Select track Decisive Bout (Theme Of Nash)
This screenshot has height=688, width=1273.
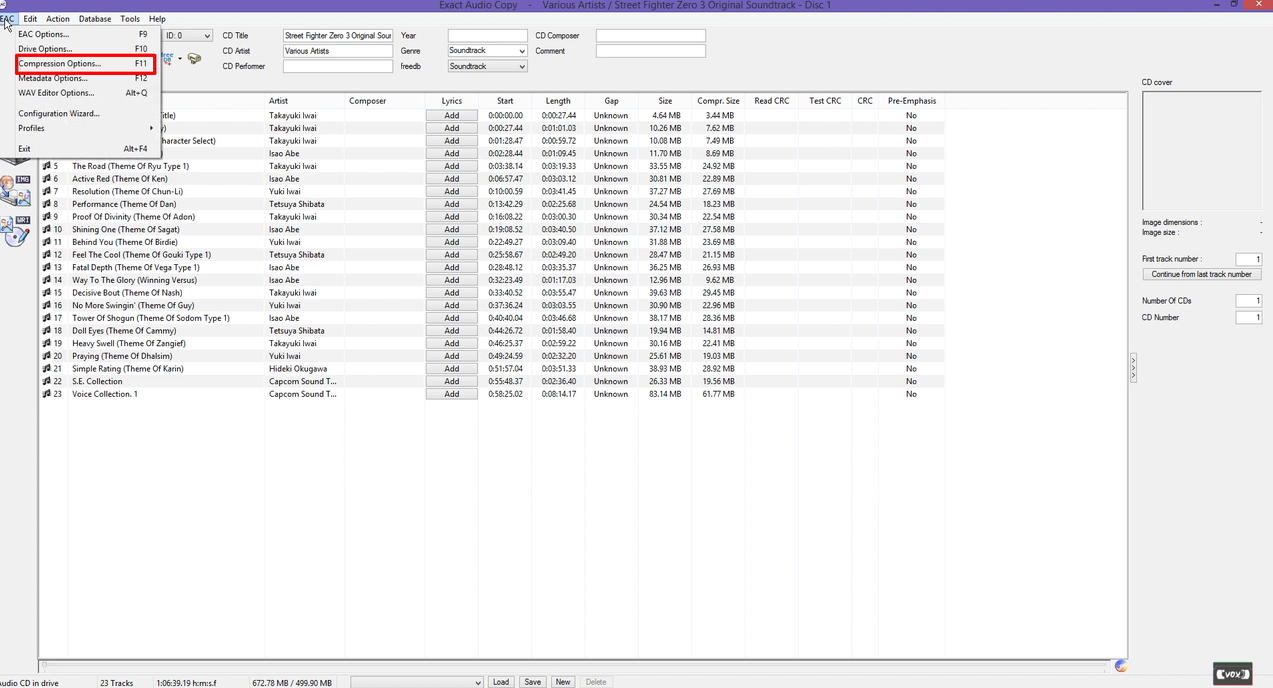127,293
